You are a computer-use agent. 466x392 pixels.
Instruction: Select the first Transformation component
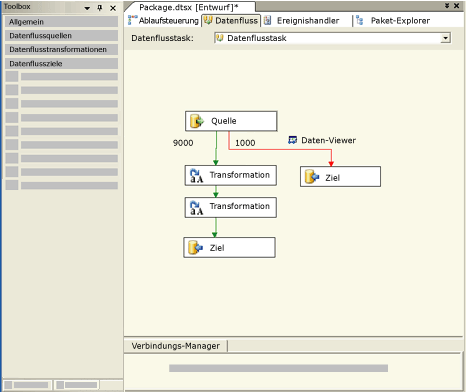[231, 175]
